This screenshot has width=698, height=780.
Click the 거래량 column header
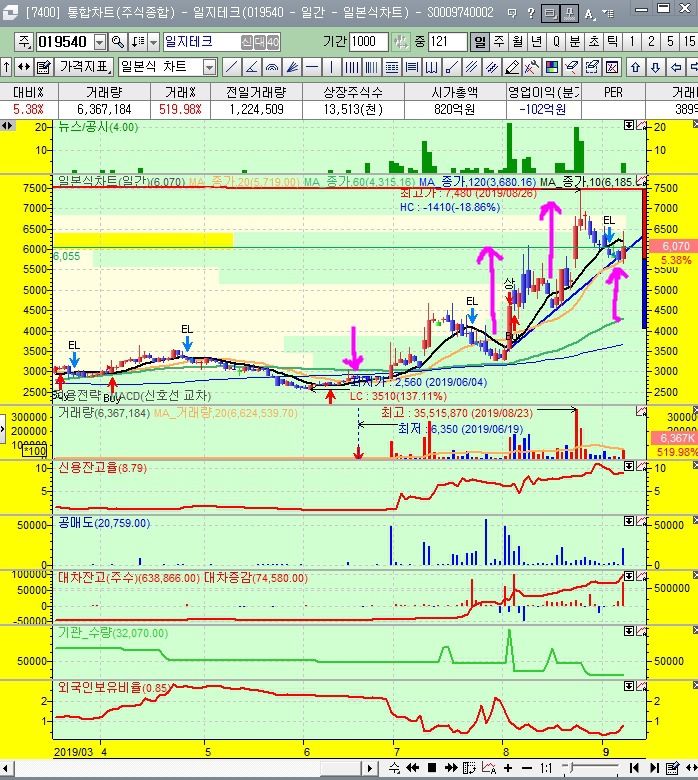pyautogui.click(x=104, y=92)
